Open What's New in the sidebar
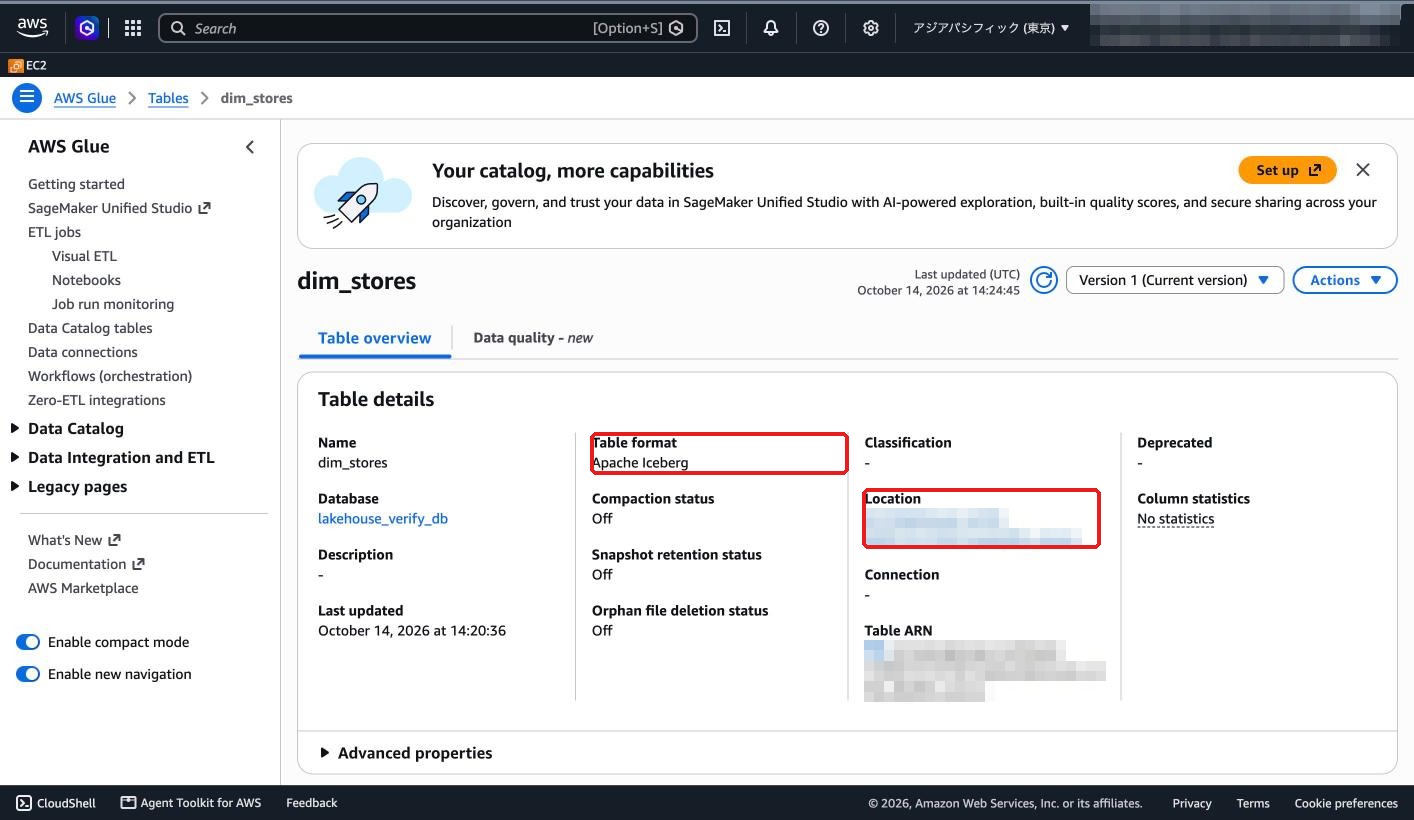The height and width of the screenshot is (820, 1414). click(74, 540)
